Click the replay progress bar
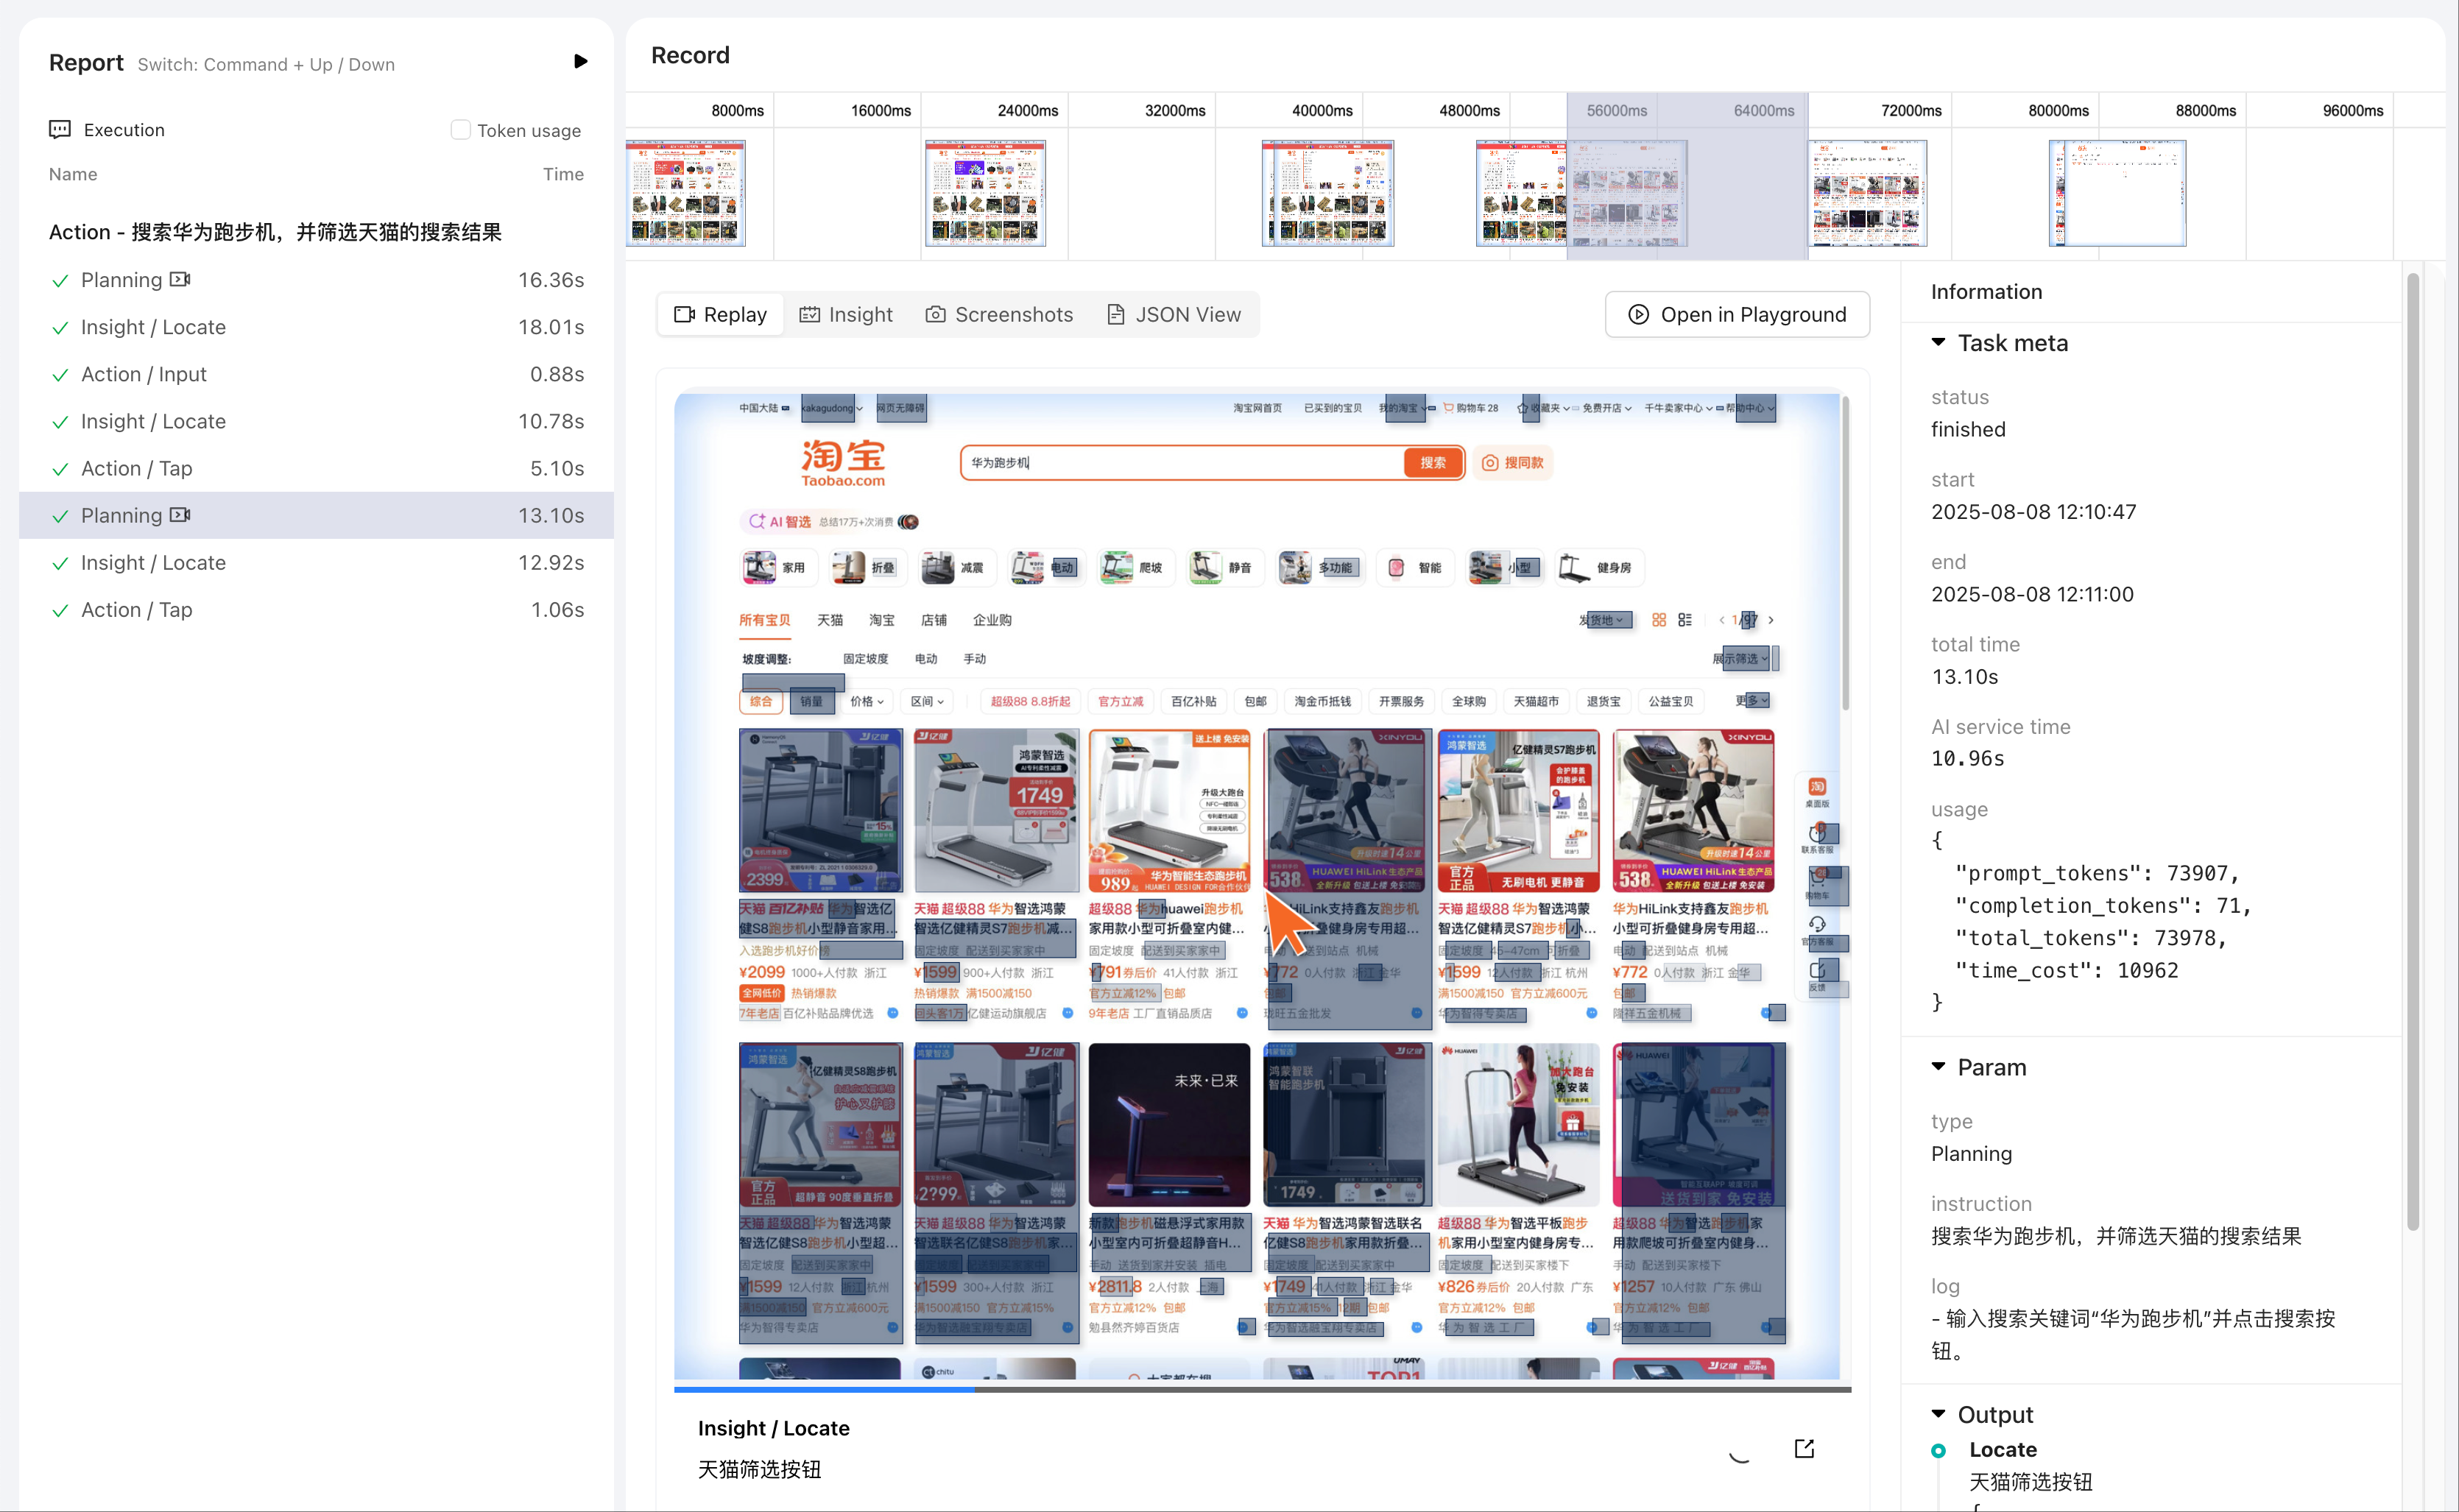 click(x=1262, y=1389)
